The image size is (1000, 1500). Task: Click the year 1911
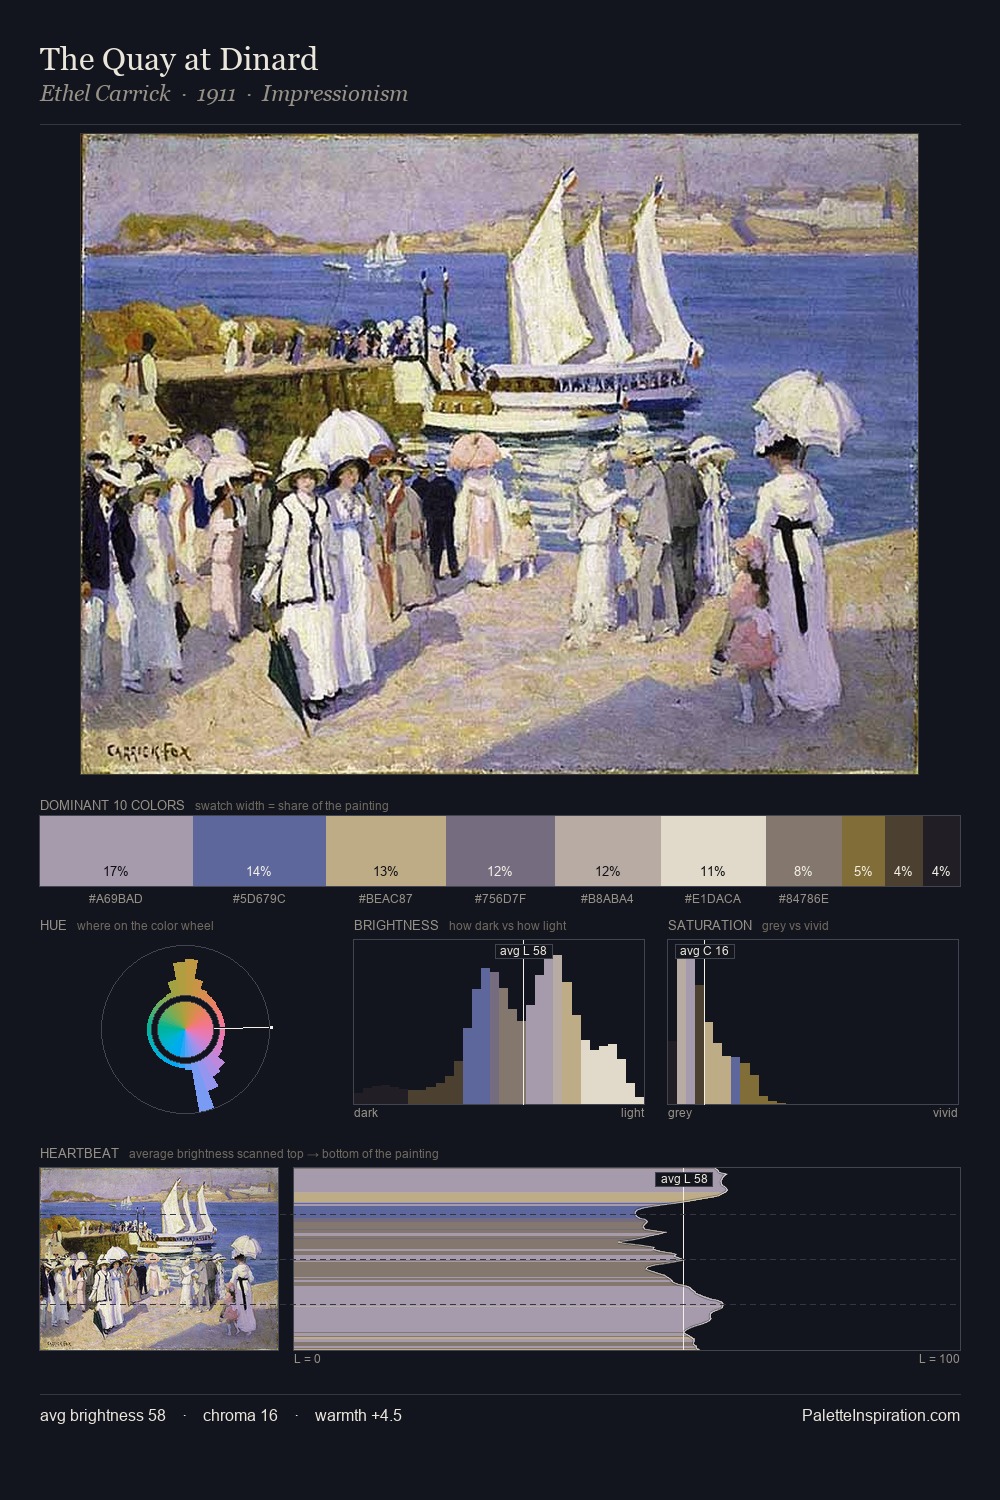[216, 94]
